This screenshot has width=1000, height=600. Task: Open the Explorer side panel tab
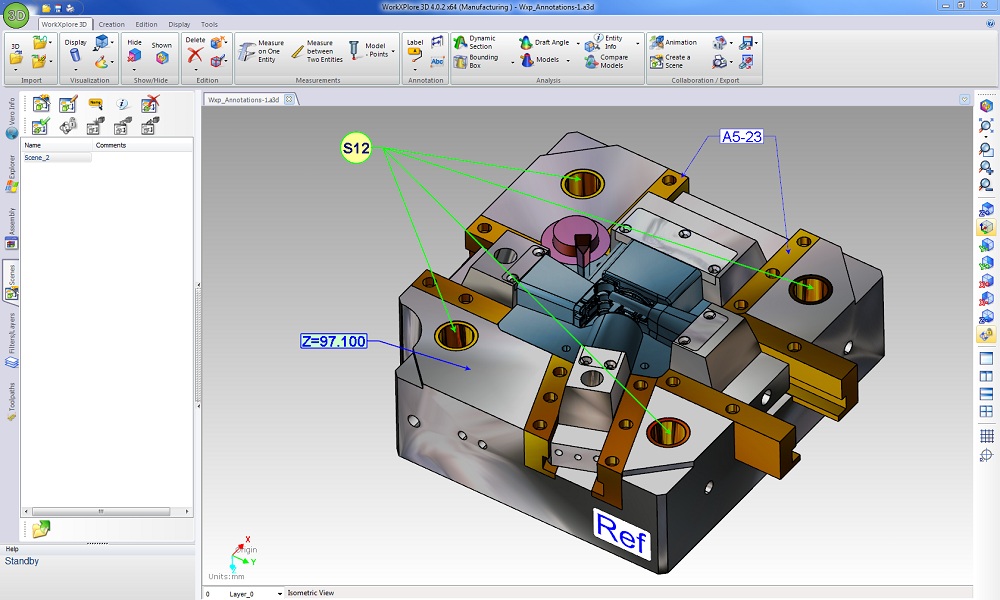coord(11,172)
